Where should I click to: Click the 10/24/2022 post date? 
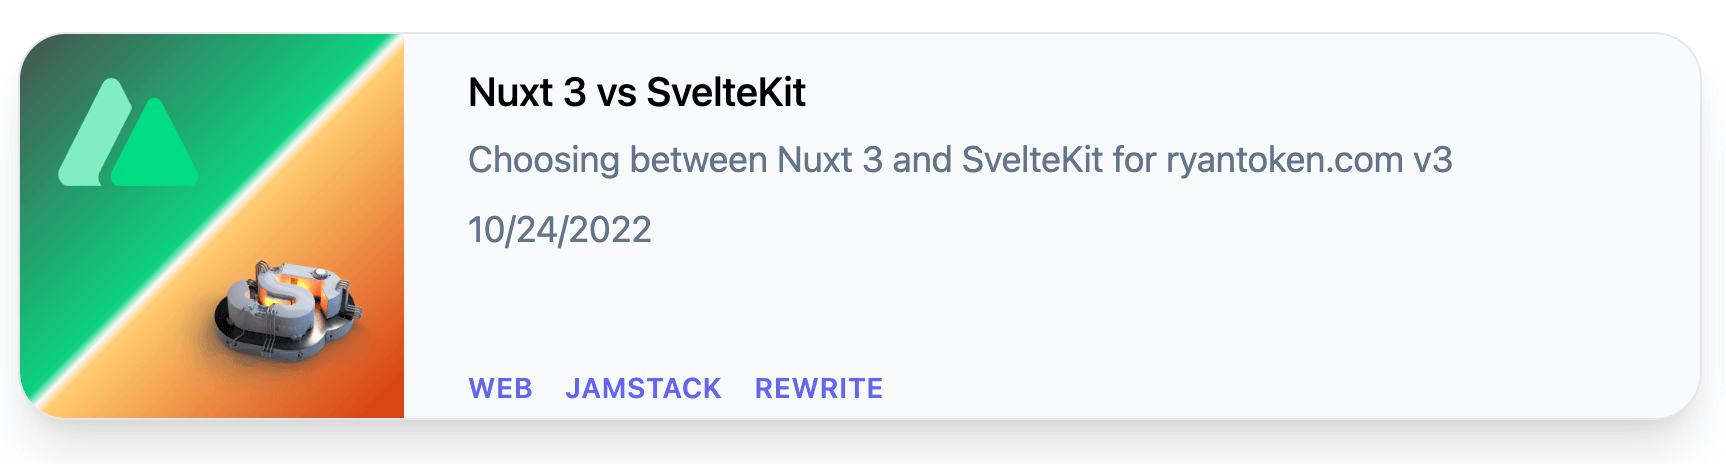point(560,230)
